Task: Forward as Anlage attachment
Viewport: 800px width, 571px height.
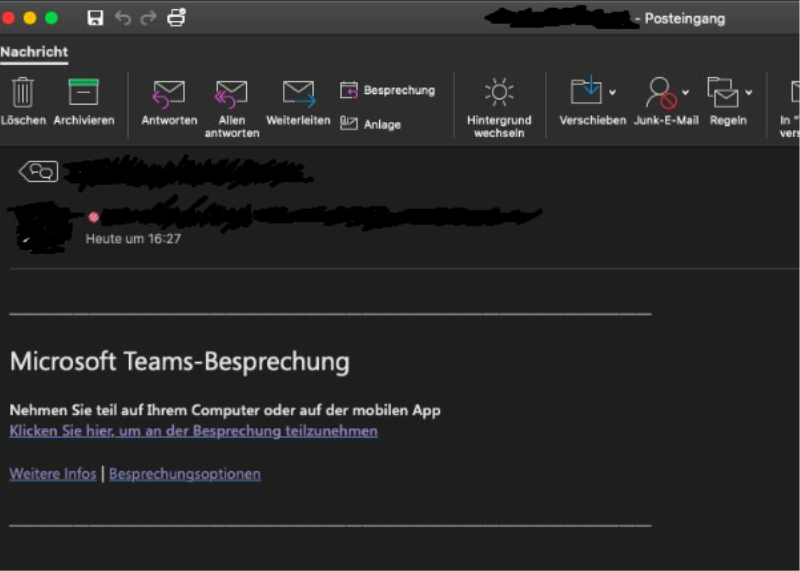Action: [x=370, y=124]
